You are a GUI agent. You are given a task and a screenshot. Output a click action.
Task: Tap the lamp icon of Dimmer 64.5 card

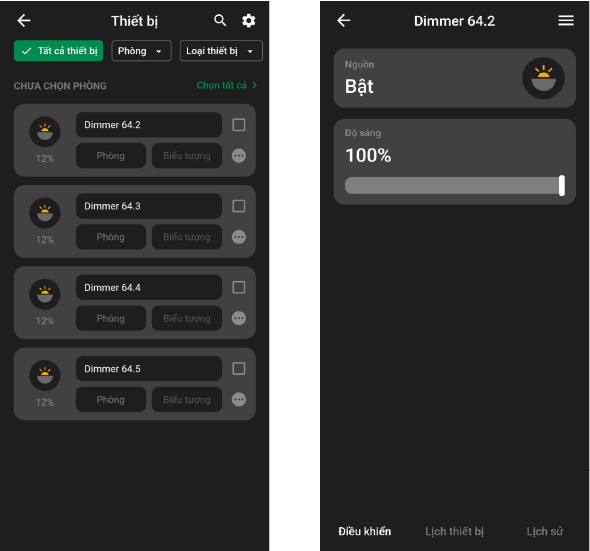pos(45,375)
